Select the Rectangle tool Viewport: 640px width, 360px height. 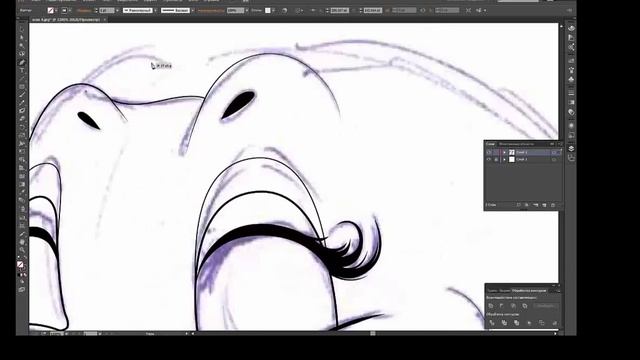click(x=22, y=87)
